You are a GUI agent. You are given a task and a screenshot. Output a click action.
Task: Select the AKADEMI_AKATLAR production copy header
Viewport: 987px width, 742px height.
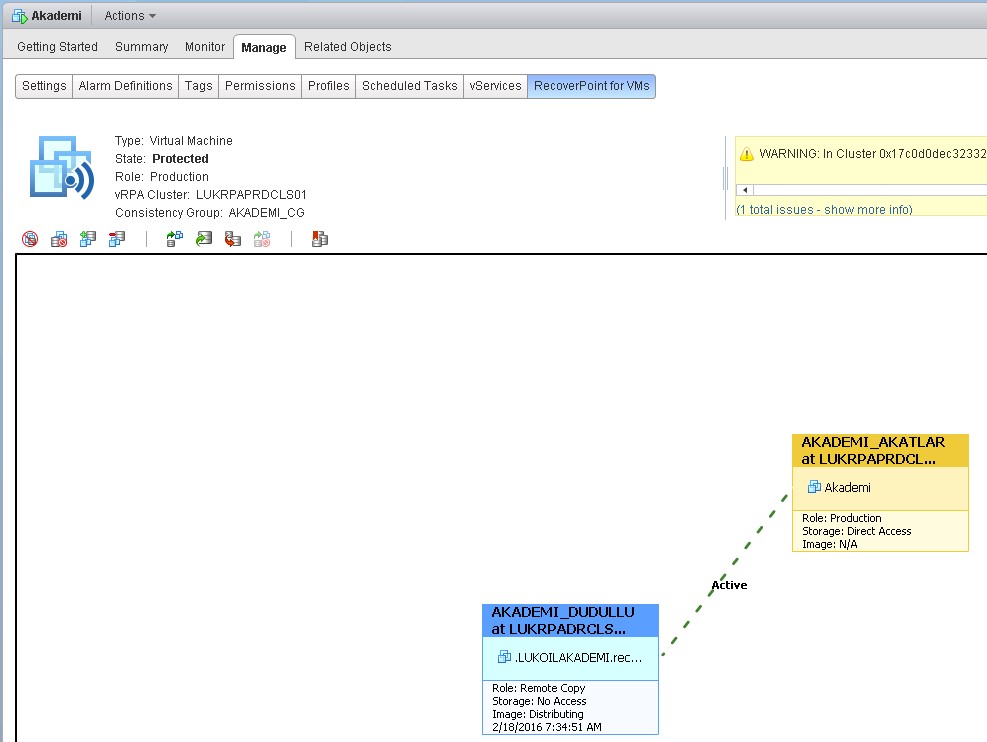coord(880,451)
